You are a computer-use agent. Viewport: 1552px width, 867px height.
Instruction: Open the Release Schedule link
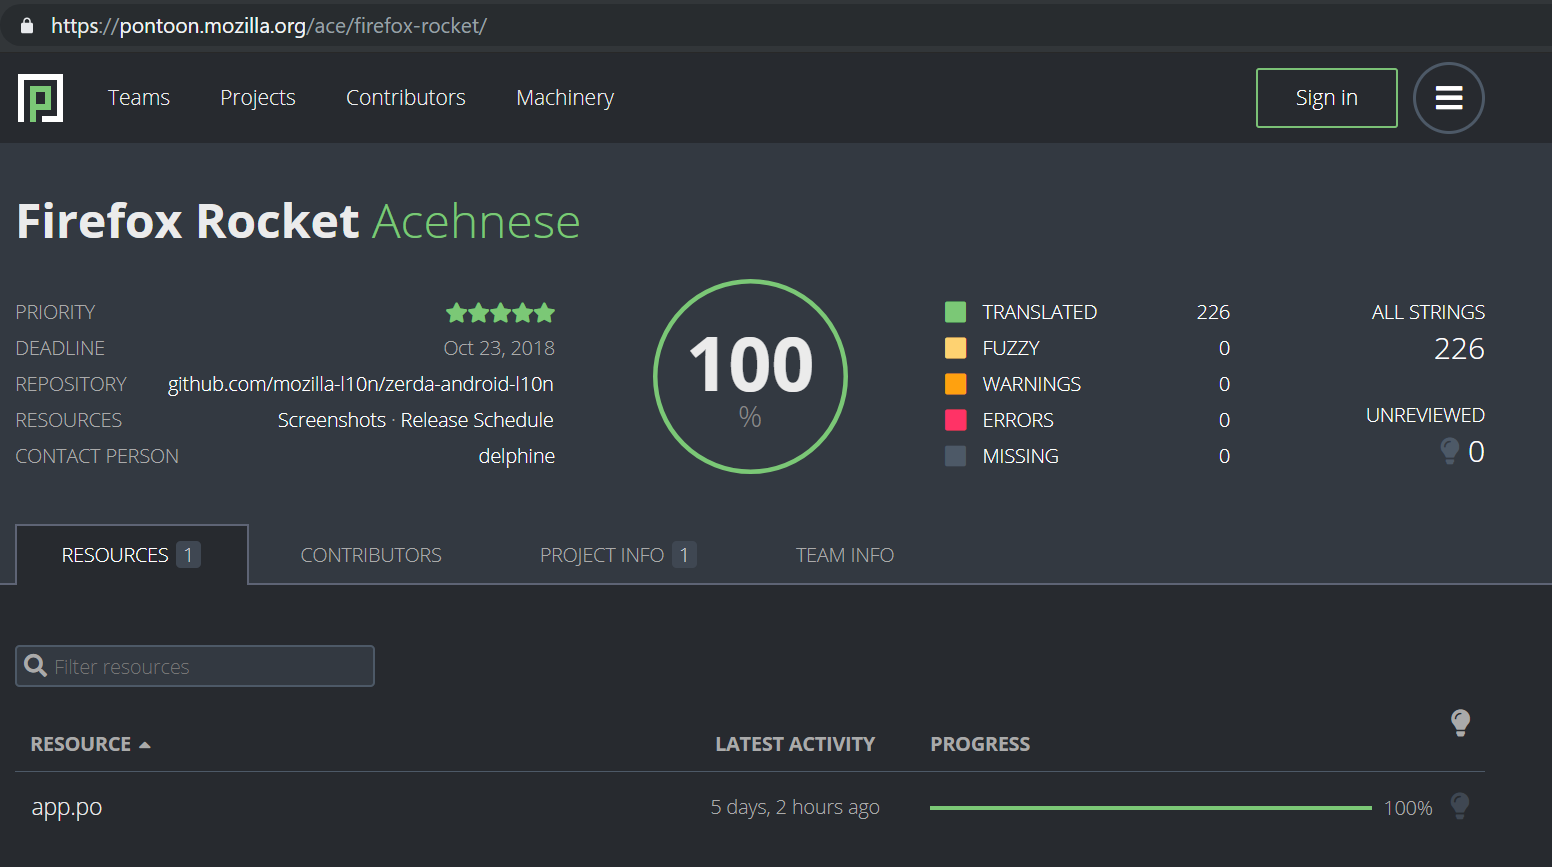[x=477, y=420]
